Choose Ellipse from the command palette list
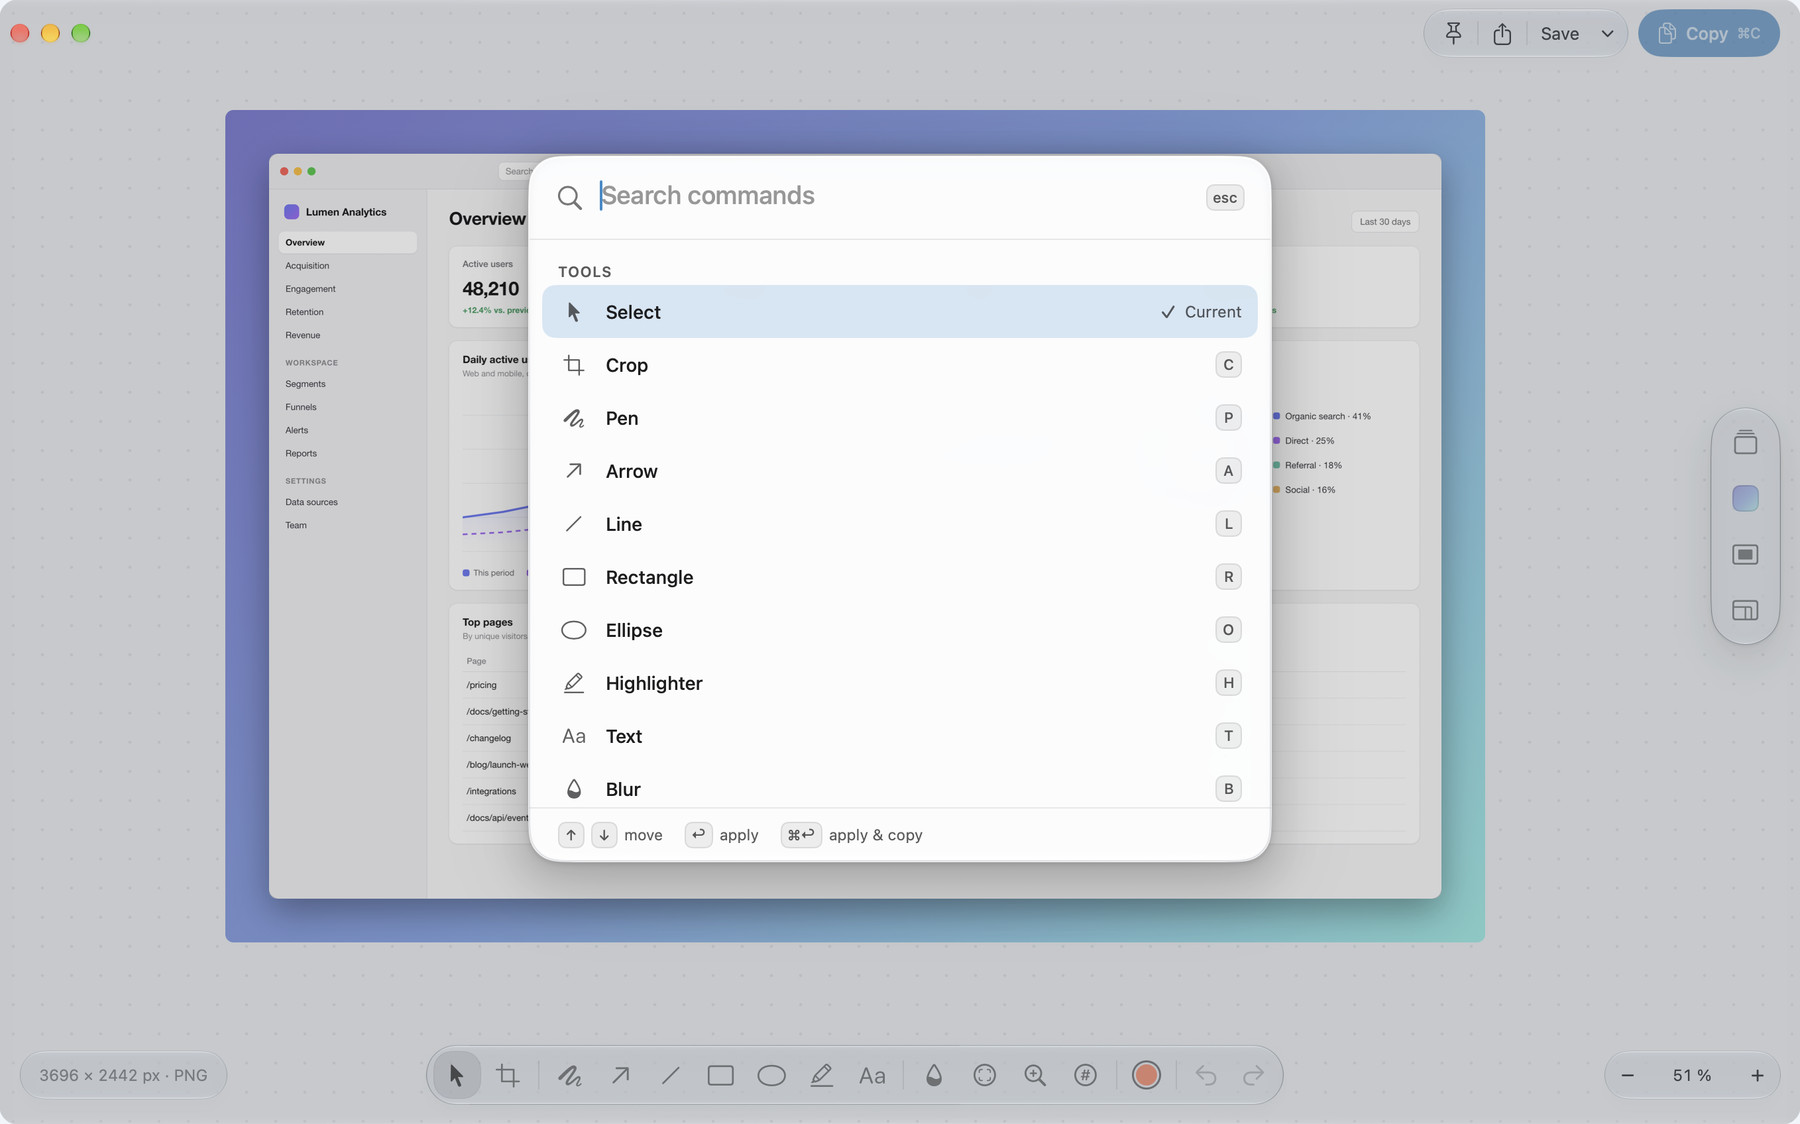This screenshot has height=1124, width=1800. pyautogui.click(x=899, y=630)
